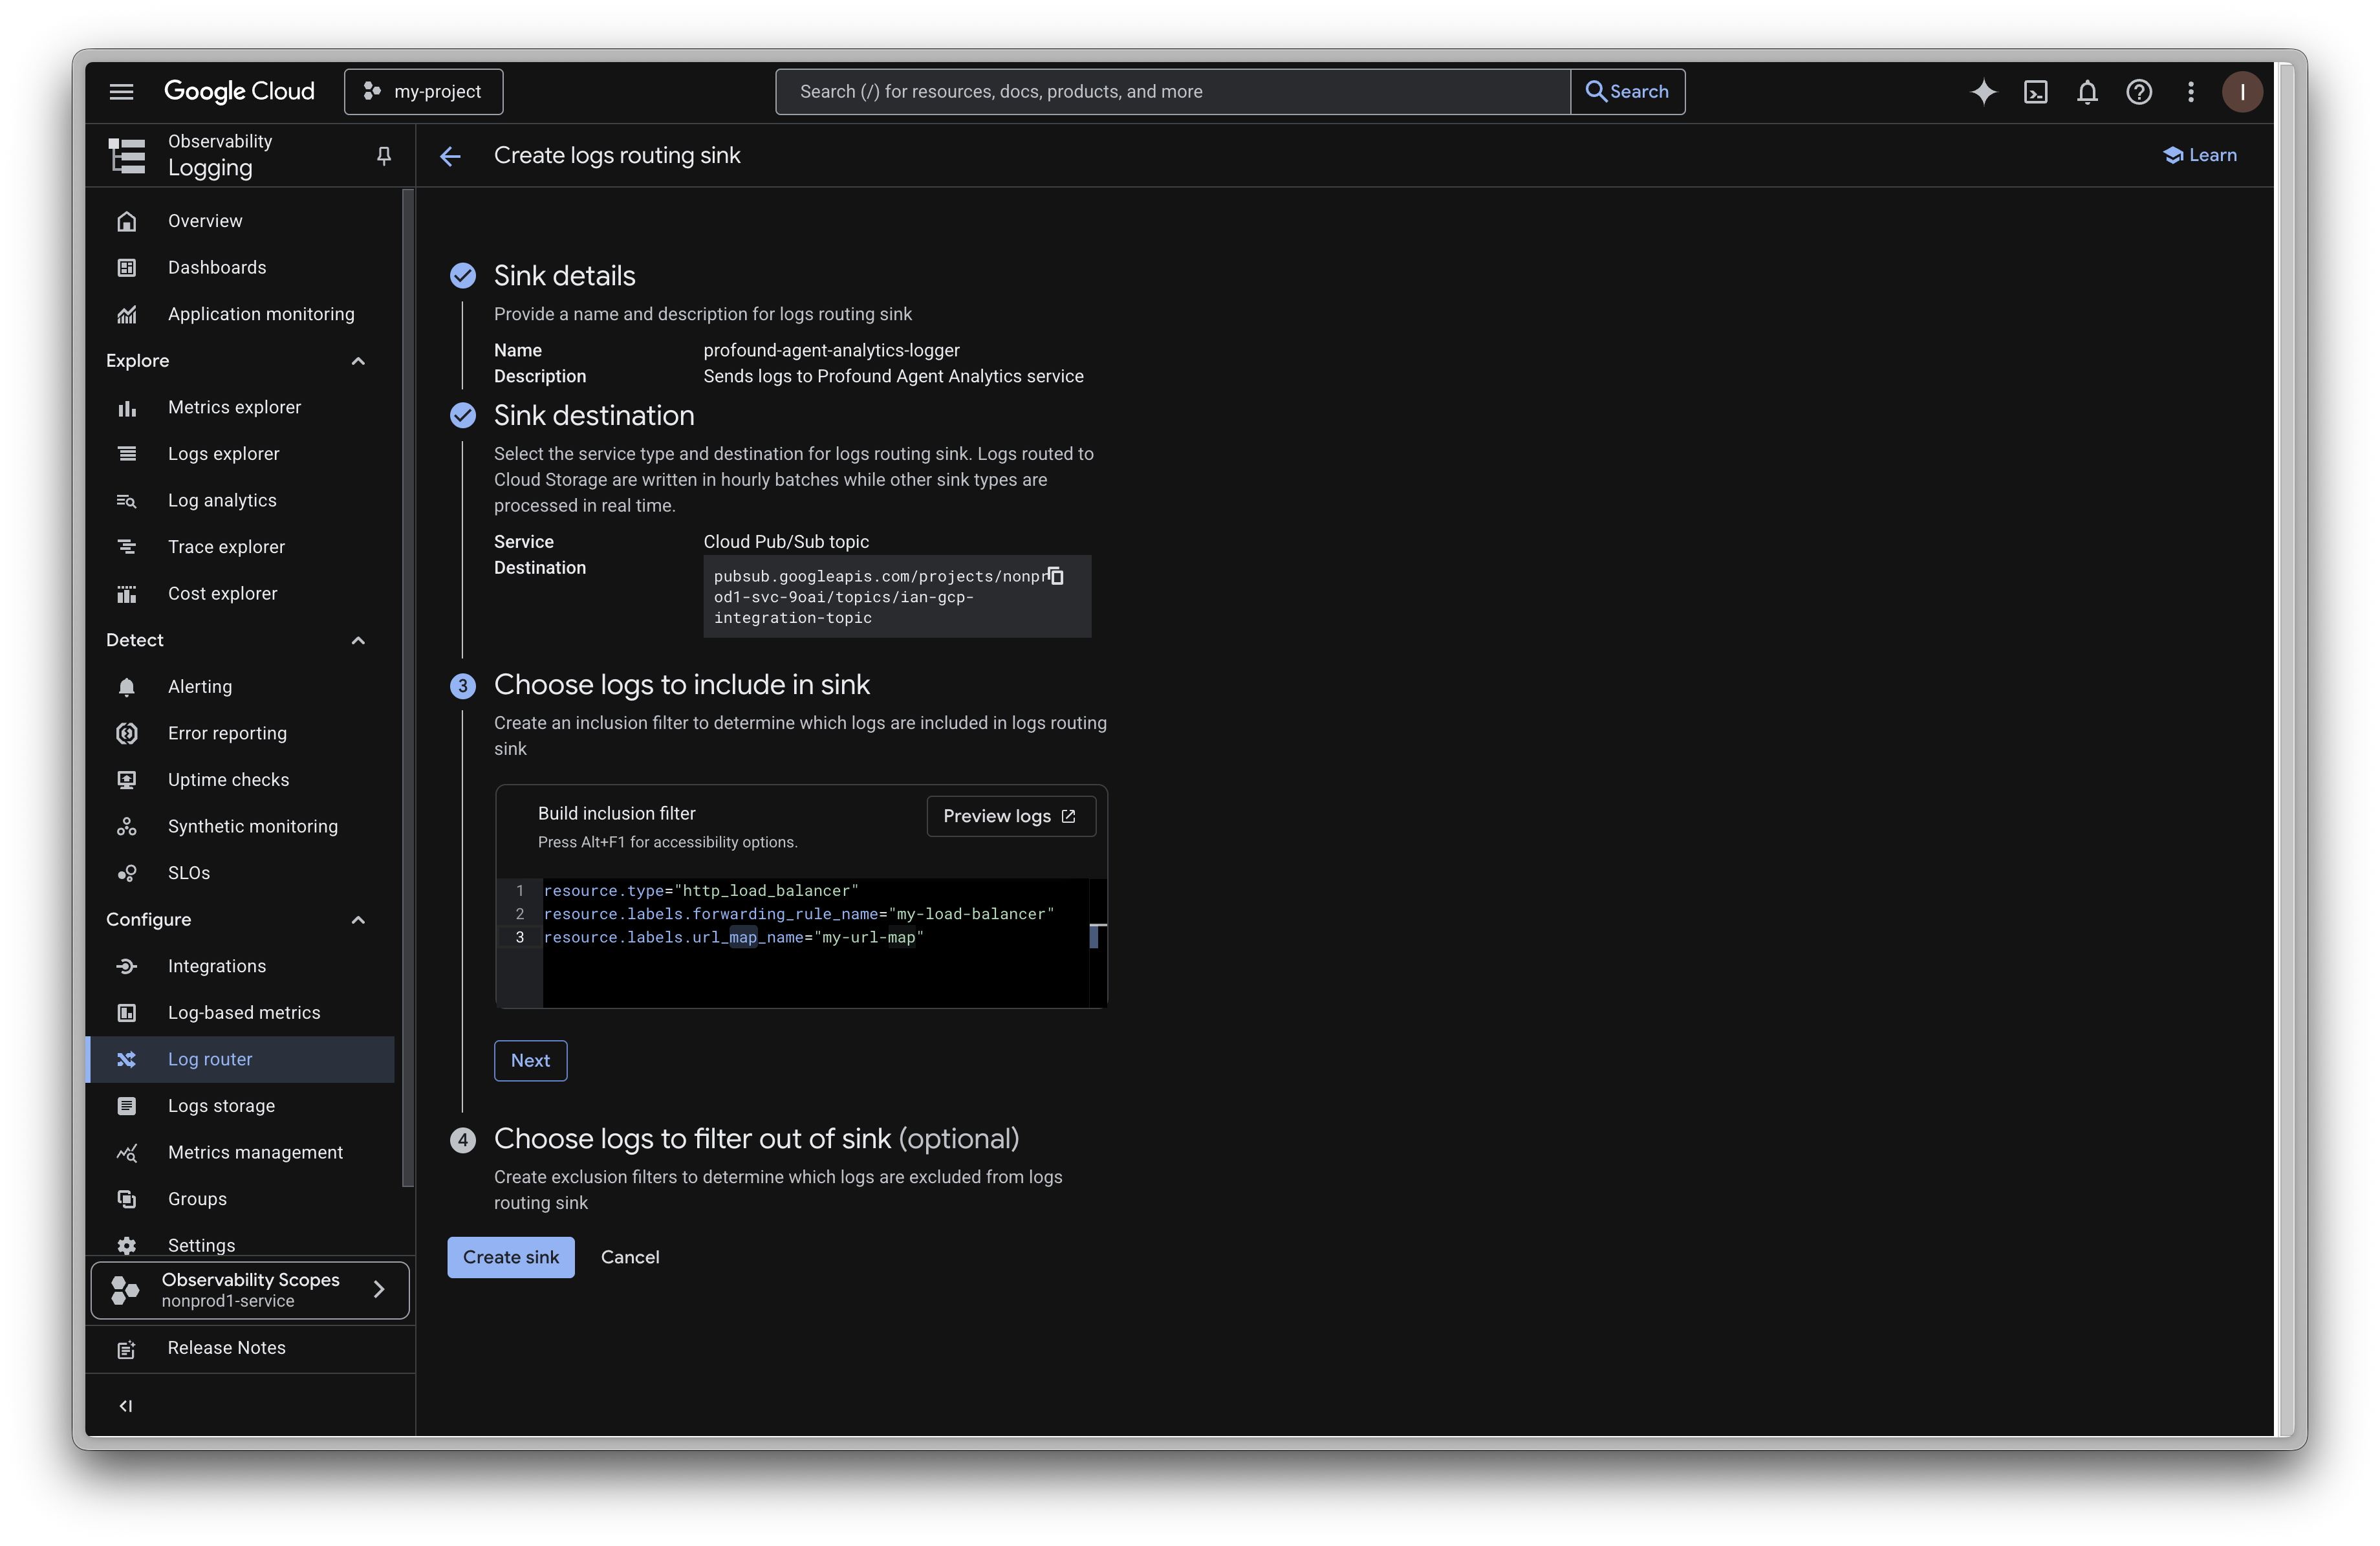Click the back arrow beside page title
Screen dimensions: 2380x1546
(x=450, y=156)
